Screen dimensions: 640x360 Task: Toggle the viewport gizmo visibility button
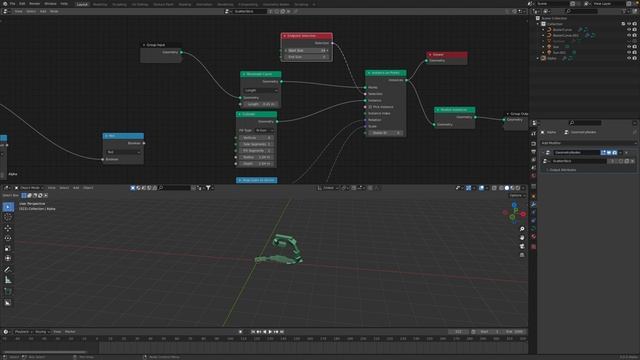click(469, 188)
